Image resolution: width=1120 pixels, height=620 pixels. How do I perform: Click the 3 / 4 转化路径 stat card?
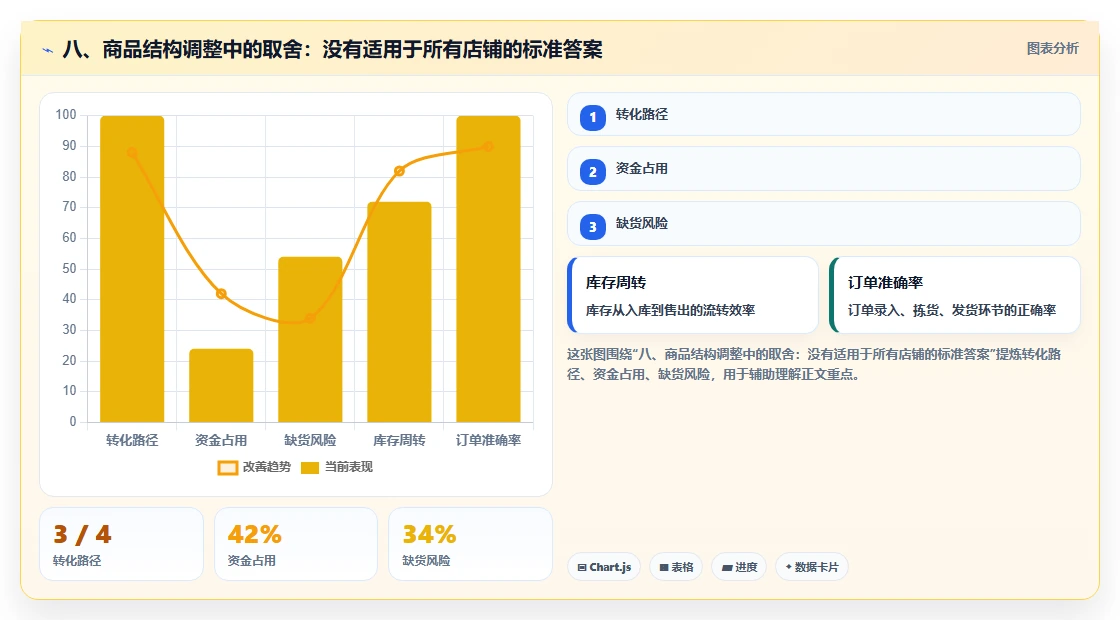tap(121, 544)
